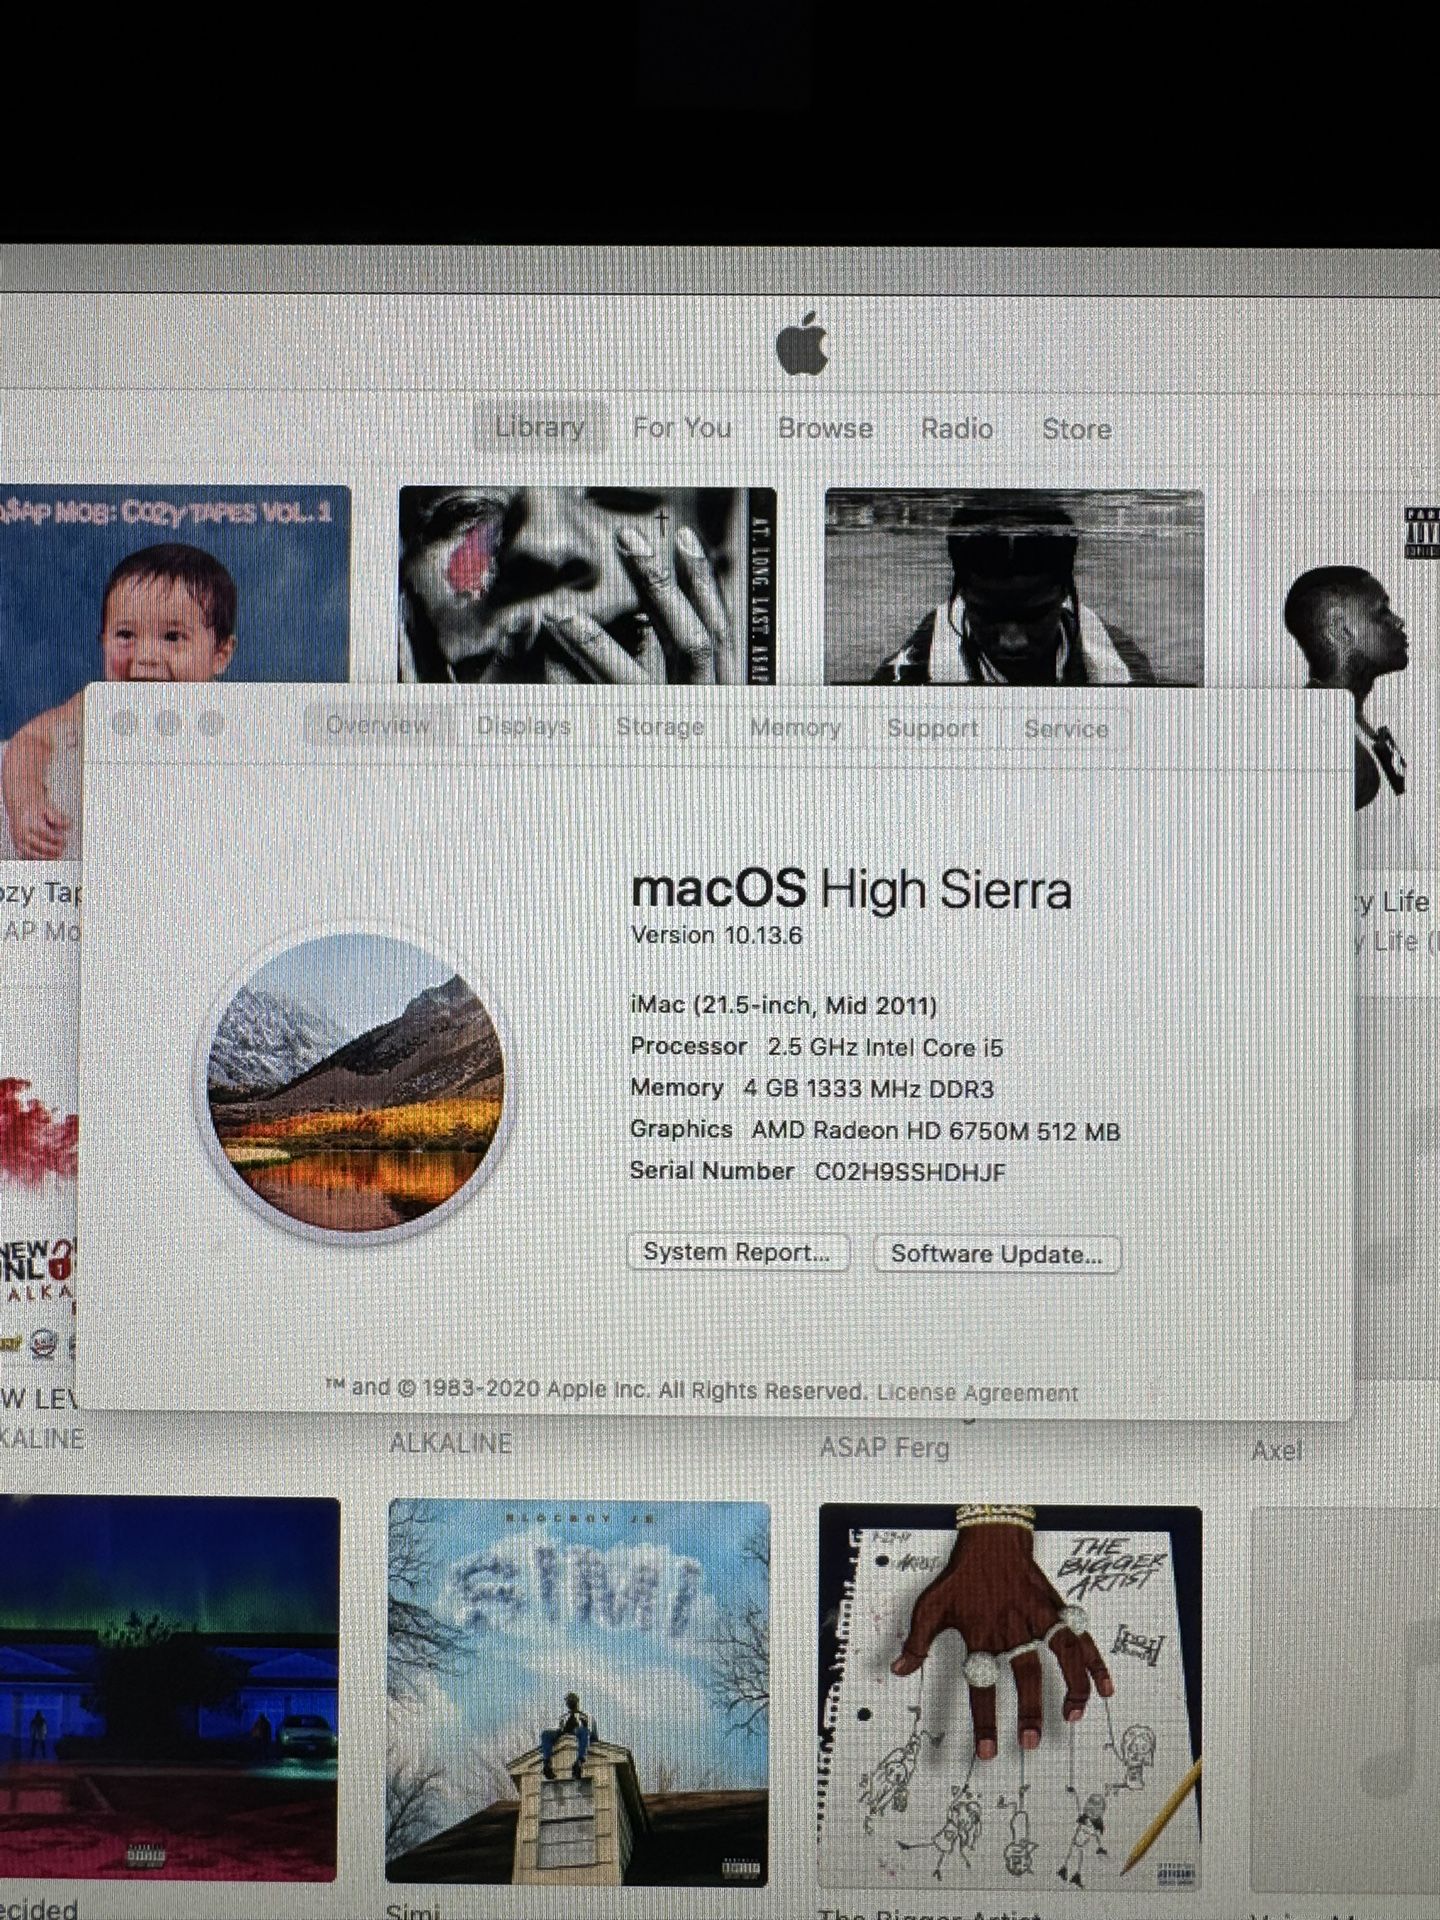Switch to the Library tab
The height and width of the screenshot is (1920, 1440).
point(540,428)
